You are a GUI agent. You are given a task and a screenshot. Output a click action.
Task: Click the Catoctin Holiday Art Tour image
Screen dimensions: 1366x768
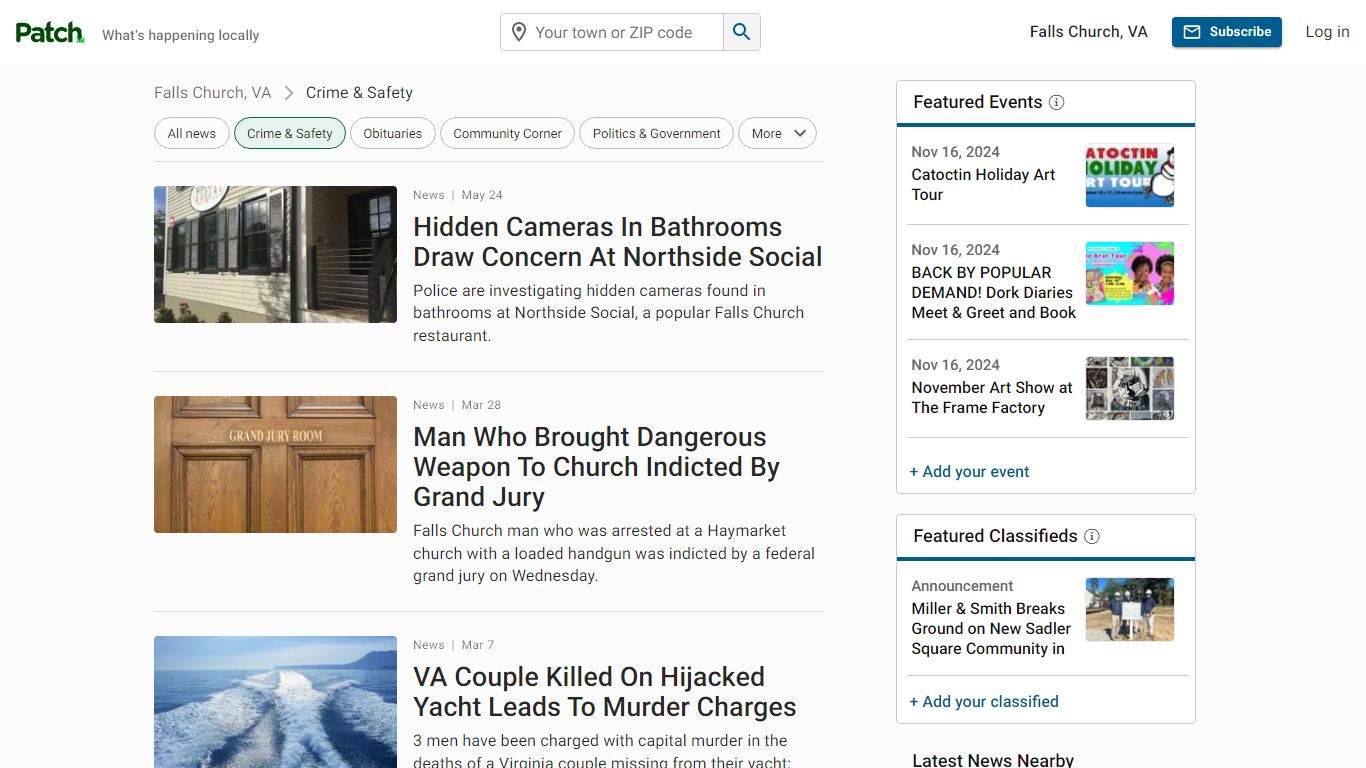[x=1130, y=175]
